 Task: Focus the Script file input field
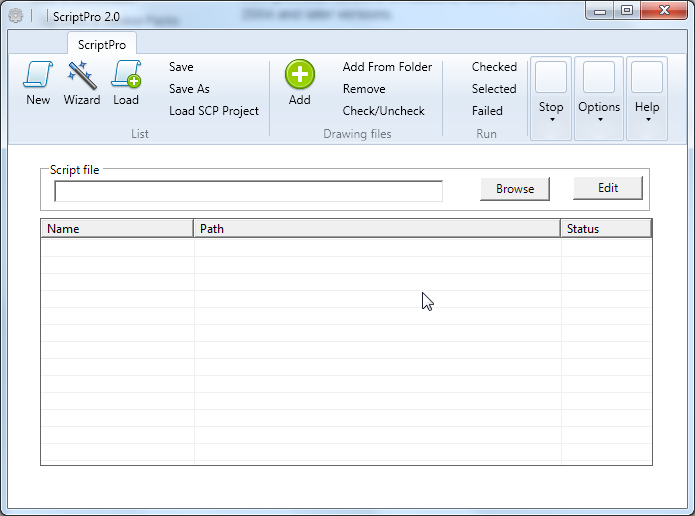[248, 191]
